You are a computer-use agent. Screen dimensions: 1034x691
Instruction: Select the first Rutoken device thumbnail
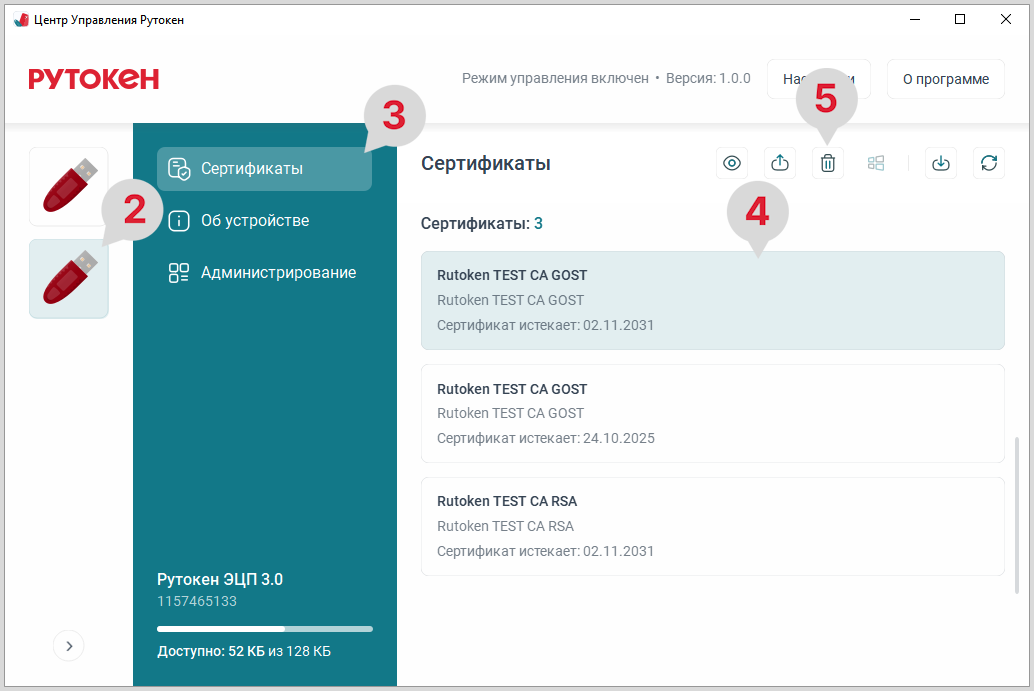(69, 186)
